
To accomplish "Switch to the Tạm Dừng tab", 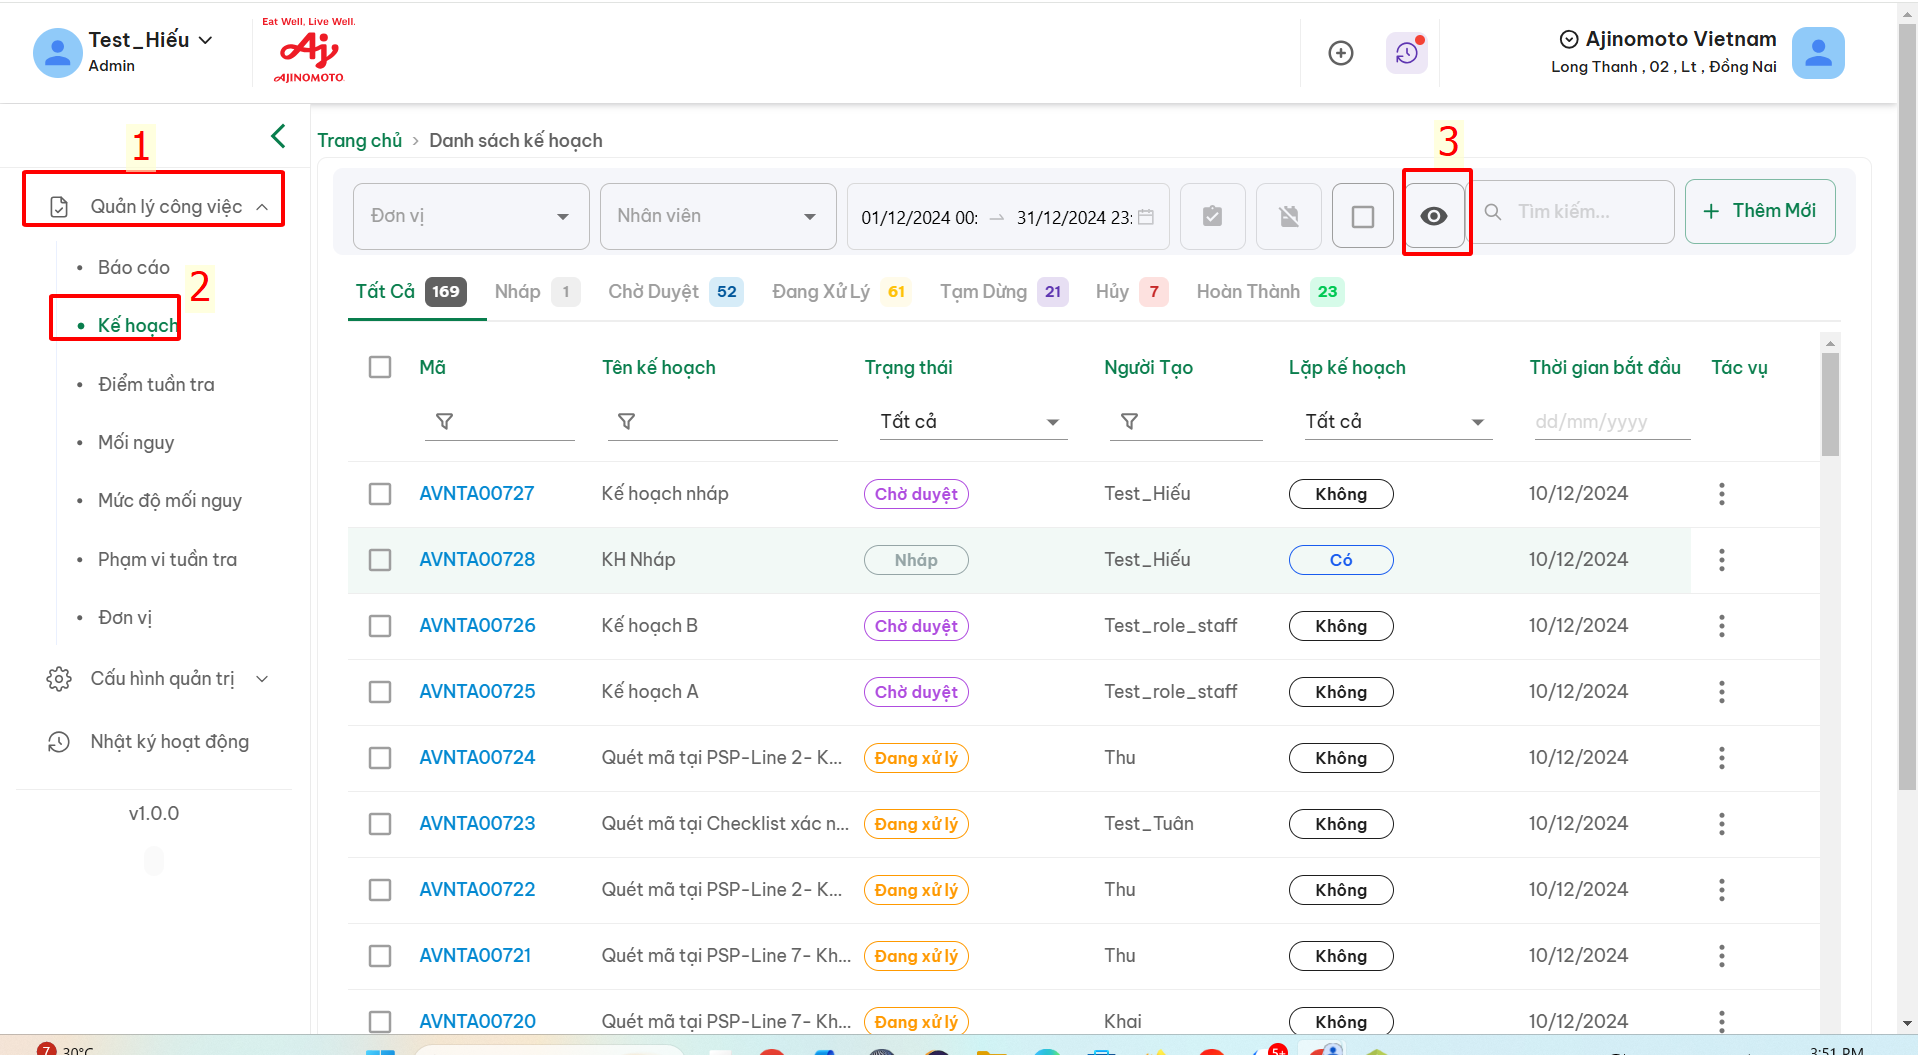I will 1004,292.
